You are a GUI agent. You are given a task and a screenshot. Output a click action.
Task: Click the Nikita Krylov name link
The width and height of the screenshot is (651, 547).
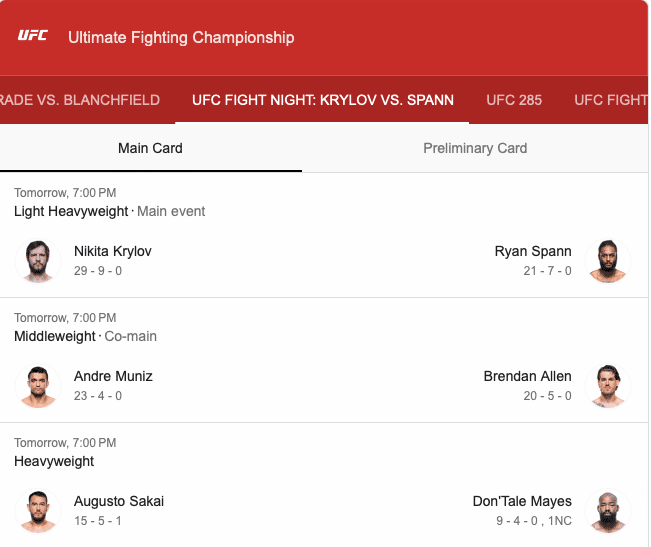113,251
